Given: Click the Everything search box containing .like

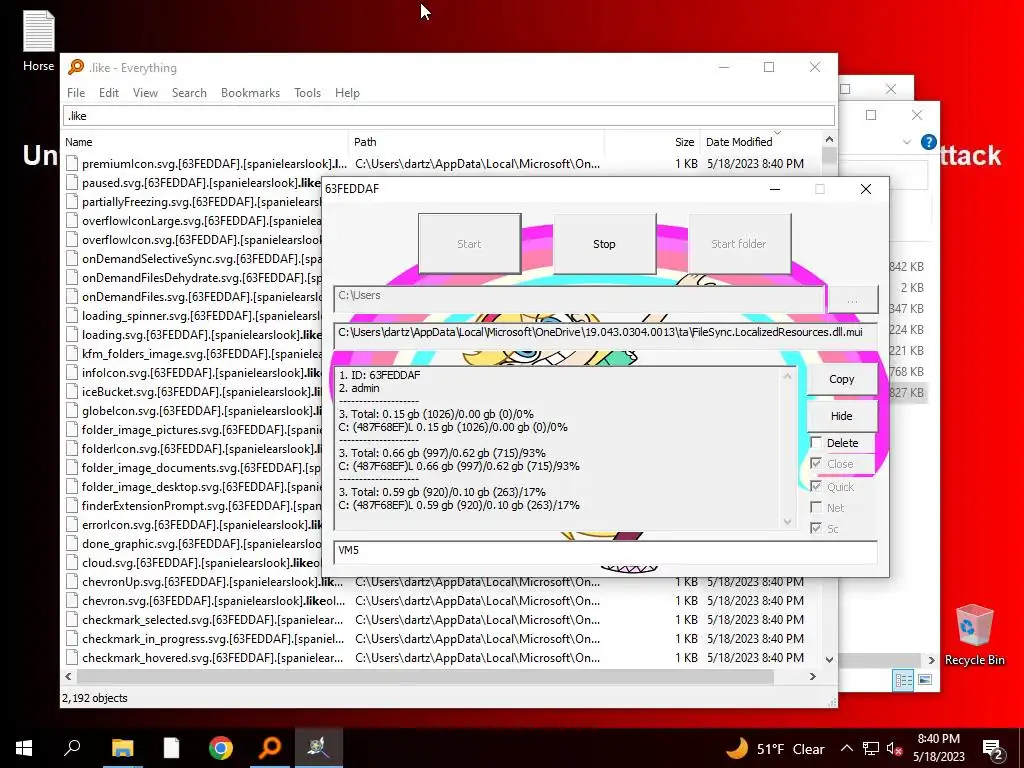Looking at the screenshot, I should 449,116.
